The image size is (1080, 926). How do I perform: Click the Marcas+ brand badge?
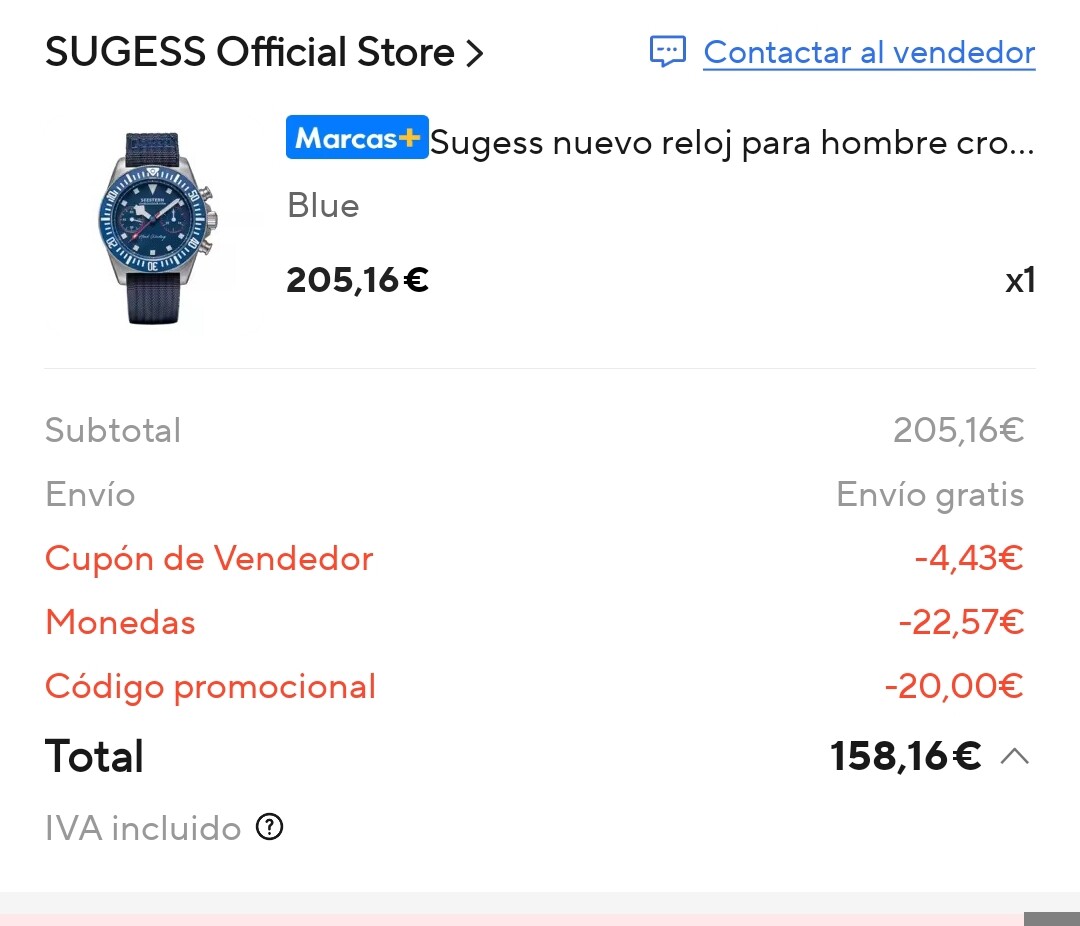pos(357,138)
